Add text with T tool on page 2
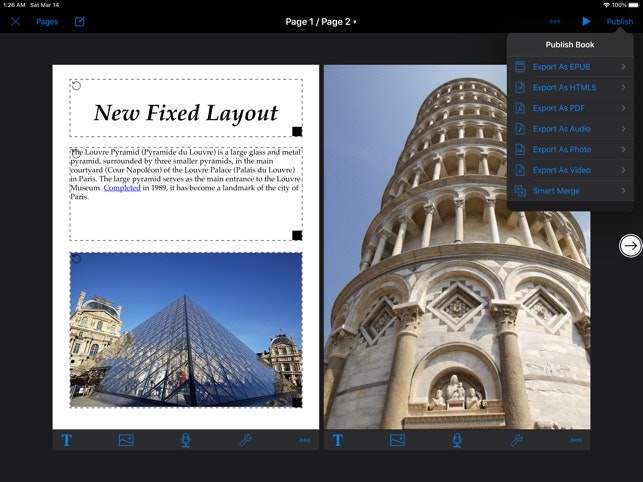 click(337, 440)
